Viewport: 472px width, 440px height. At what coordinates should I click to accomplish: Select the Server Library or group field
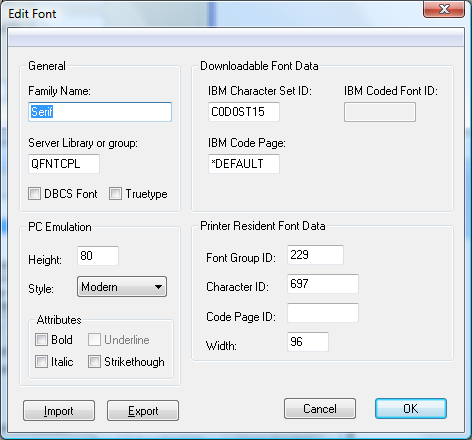coord(64,164)
